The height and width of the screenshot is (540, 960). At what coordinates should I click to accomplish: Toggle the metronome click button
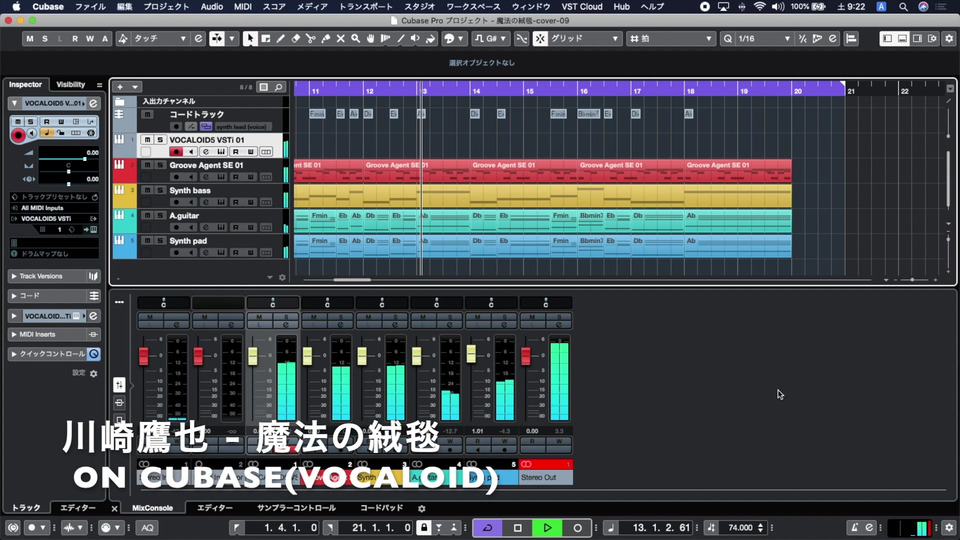pyautogui.click(x=855, y=527)
